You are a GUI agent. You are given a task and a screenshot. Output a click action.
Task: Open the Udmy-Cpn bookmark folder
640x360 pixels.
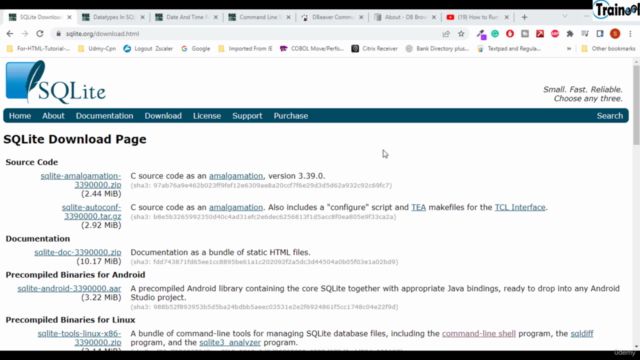[97, 49]
